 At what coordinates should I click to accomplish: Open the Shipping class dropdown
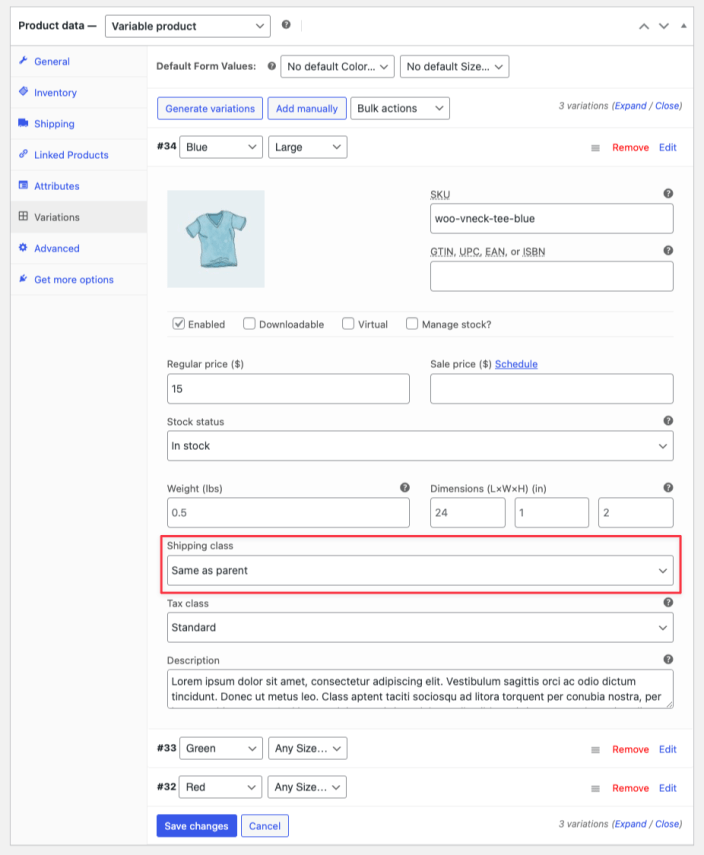420,571
